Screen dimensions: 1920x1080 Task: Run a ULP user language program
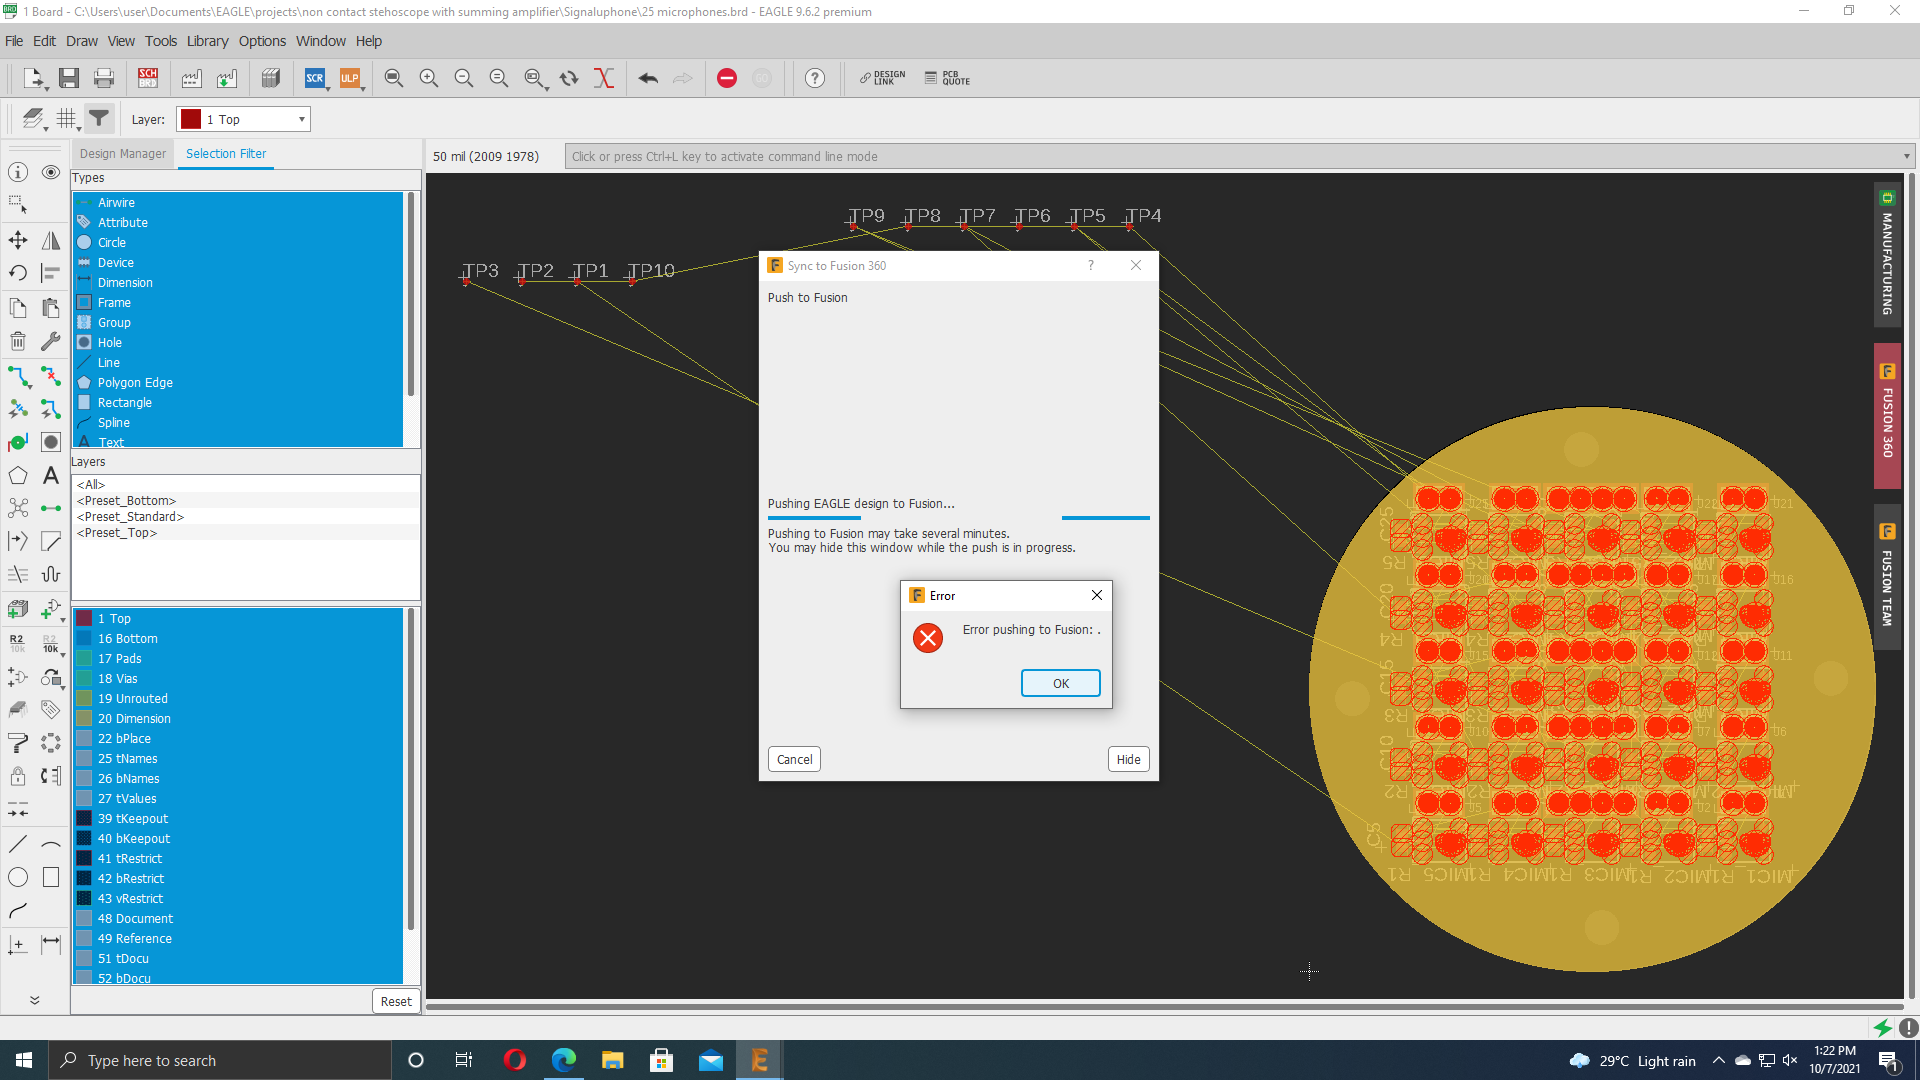[351, 78]
